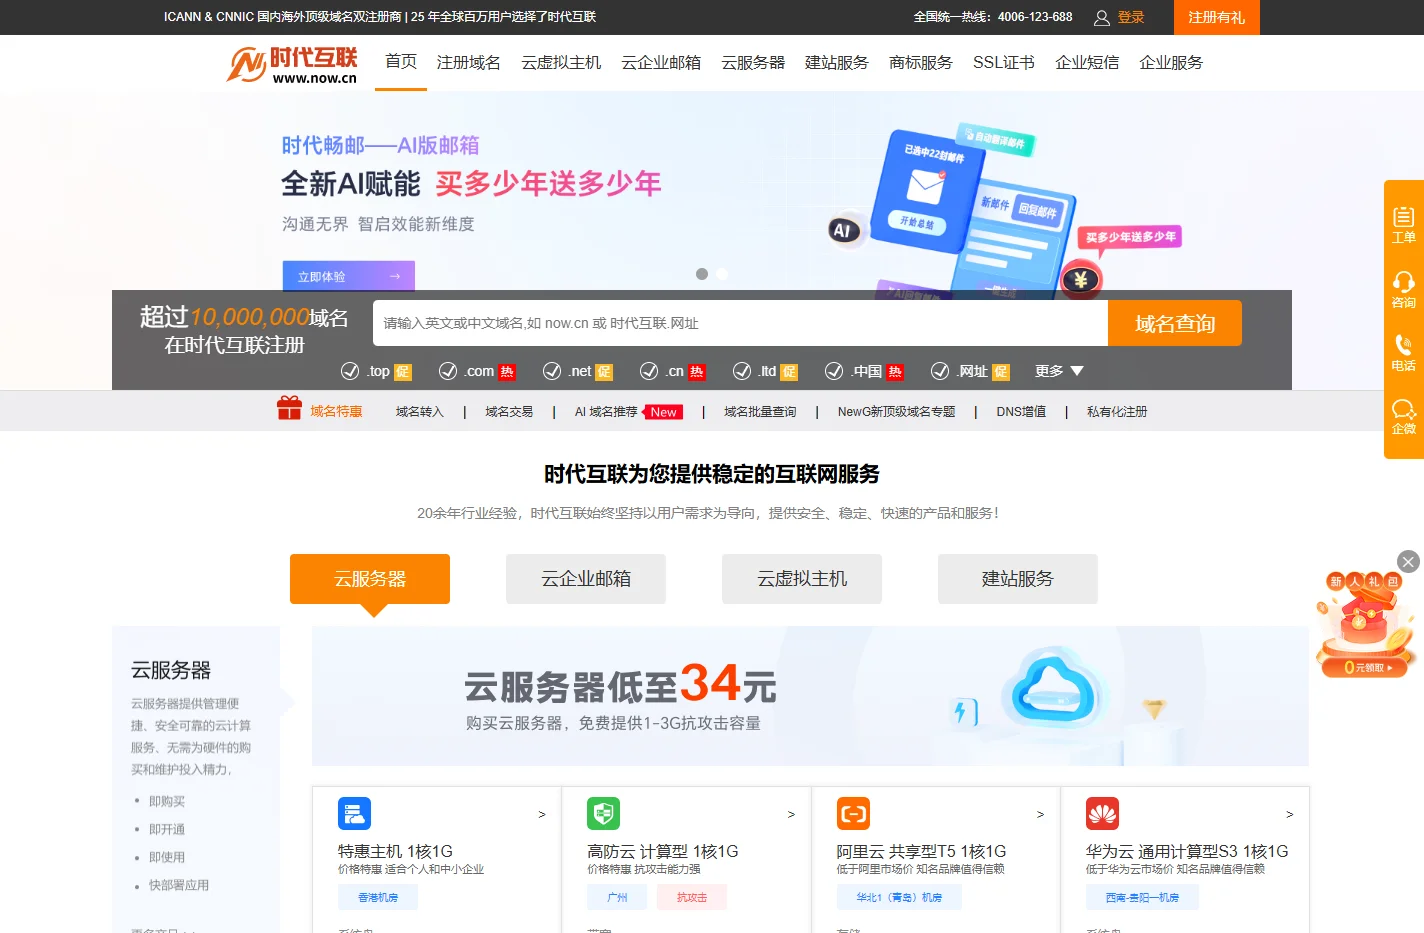Close the 新人礼包 floating promo
This screenshot has height=933, width=1424.
coord(1408,562)
